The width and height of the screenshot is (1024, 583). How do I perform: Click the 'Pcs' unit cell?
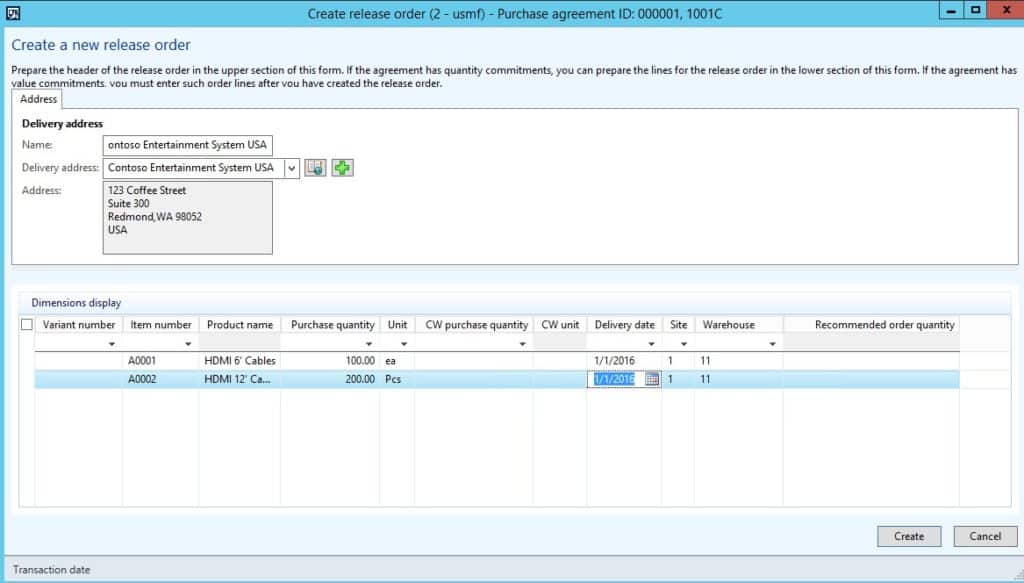coord(397,379)
